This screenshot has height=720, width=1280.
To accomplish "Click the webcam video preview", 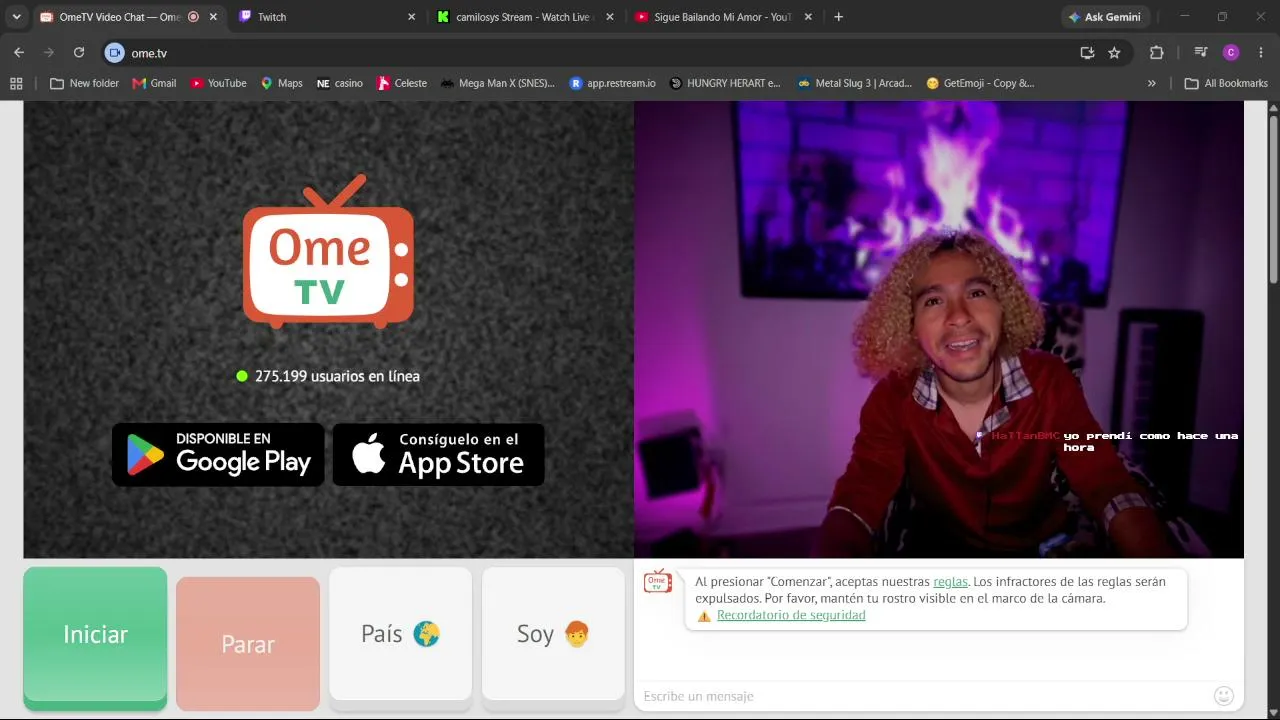I will 939,329.
